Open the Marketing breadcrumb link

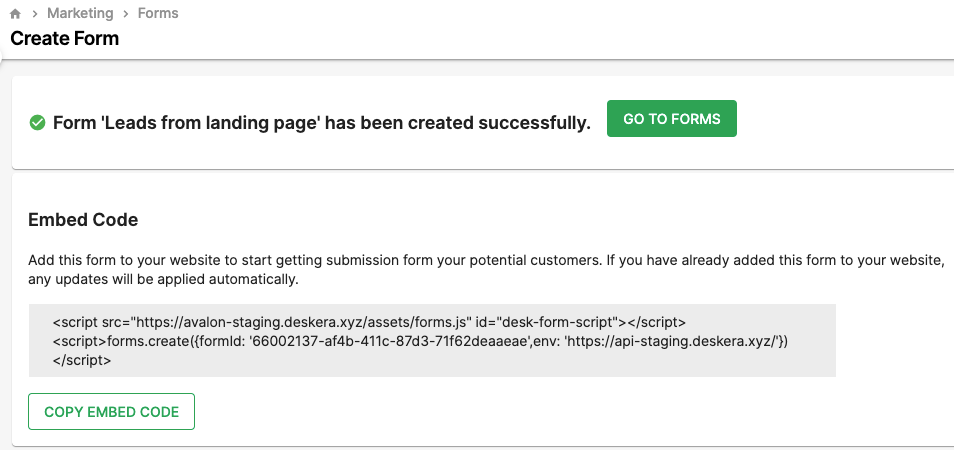tap(80, 13)
